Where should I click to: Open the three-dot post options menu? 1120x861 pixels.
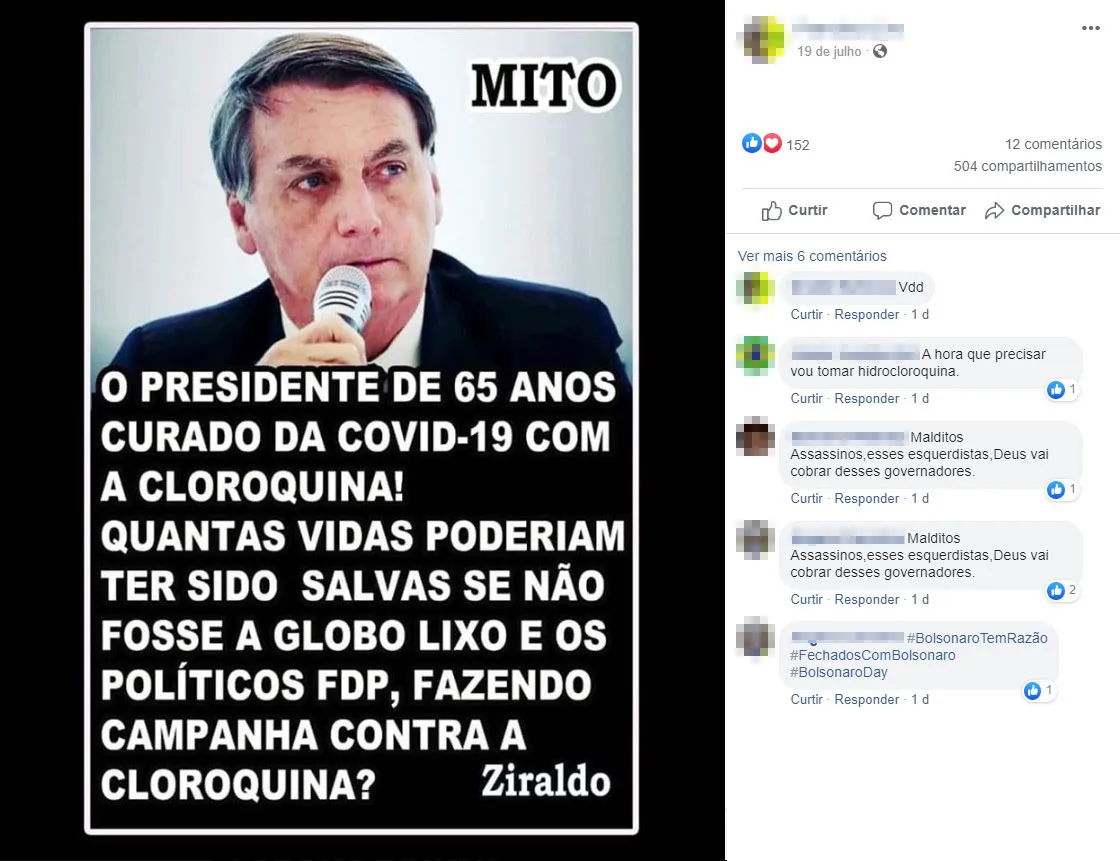click(1090, 28)
